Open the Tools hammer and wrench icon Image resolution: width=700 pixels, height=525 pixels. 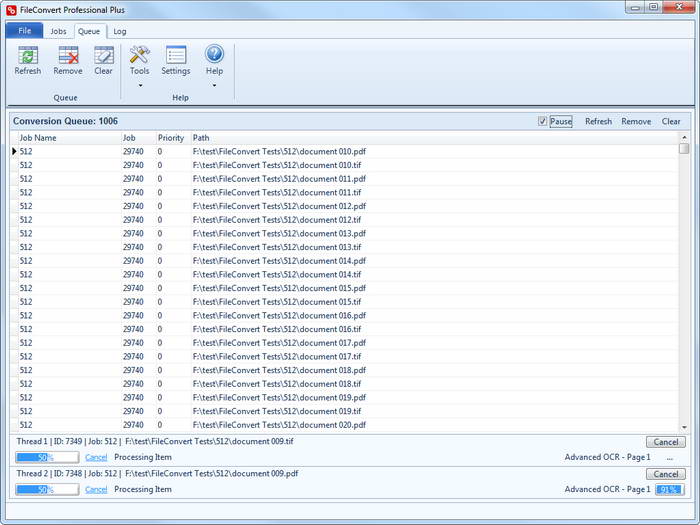pos(139,55)
